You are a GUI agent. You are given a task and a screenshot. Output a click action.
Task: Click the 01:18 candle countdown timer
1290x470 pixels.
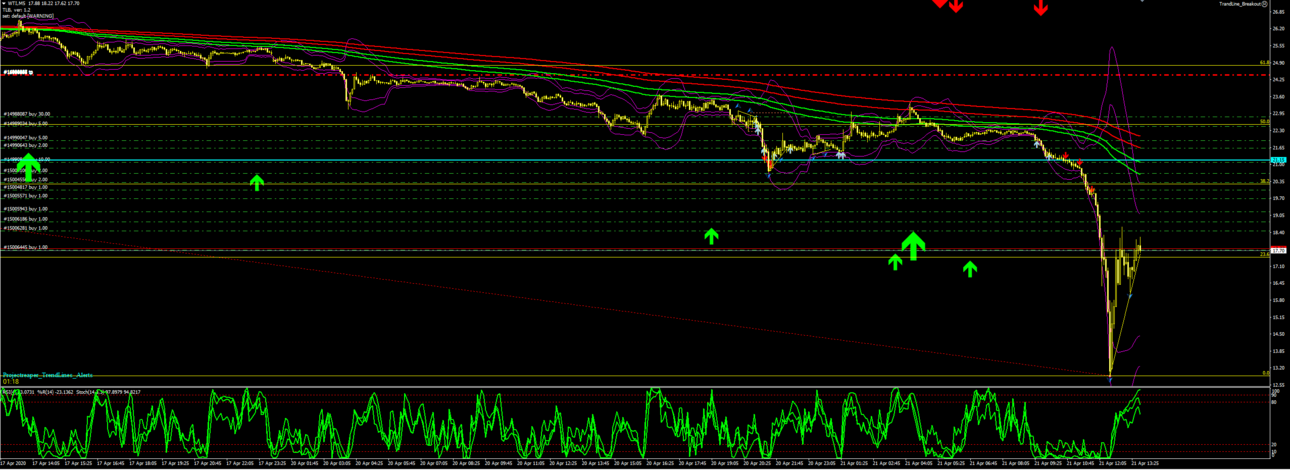click(x=10, y=382)
